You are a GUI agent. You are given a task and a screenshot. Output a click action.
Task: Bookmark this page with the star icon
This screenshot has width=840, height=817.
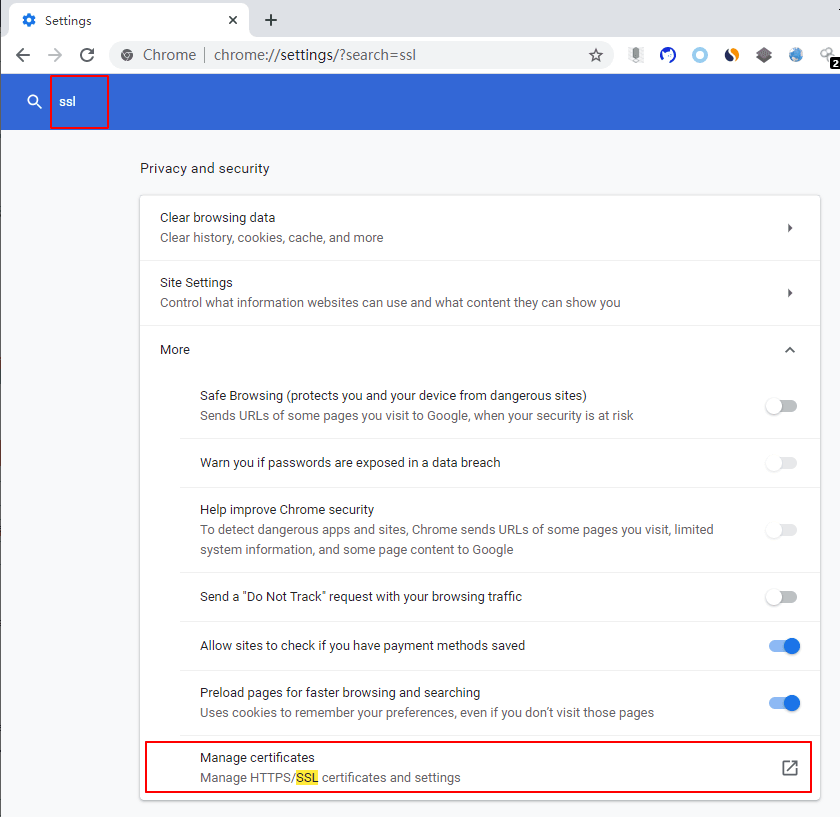click(596, 55)
